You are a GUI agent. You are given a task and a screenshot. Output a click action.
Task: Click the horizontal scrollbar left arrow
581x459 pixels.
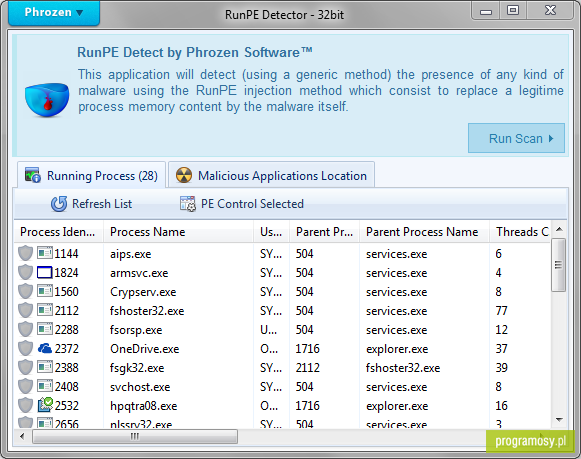click(x=22, y=436)
